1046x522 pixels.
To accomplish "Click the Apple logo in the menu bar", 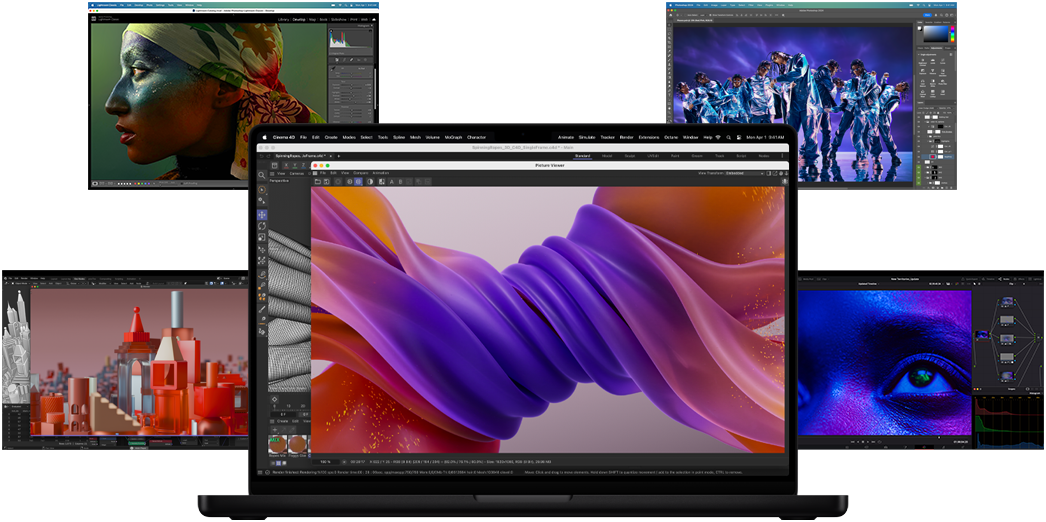I will coord(265,137).
